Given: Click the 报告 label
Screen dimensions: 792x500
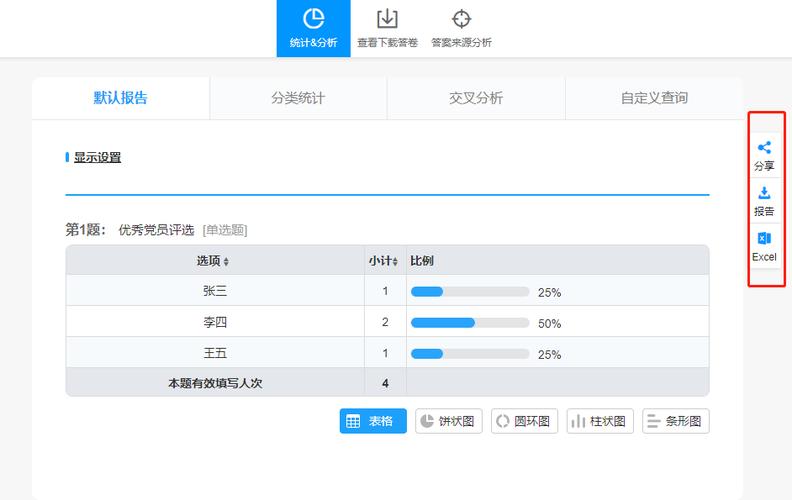Looking at the screenshot, I should coord(764,211).
